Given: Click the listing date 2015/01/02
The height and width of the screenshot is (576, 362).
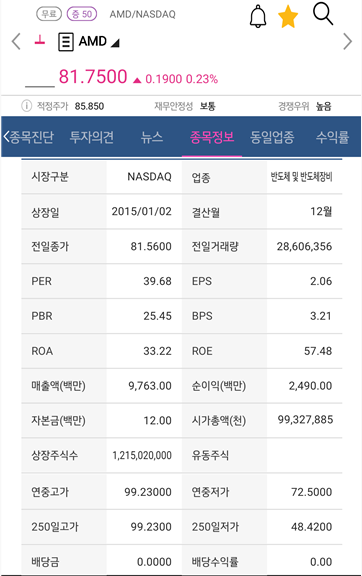Looking at the screenshot, I should (141, 211).
